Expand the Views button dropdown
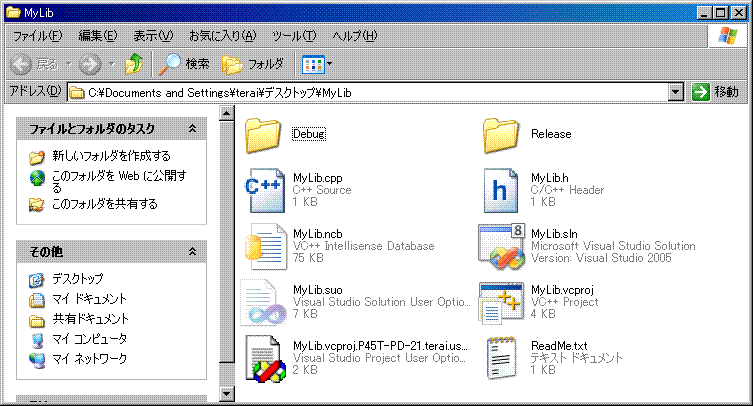This screenshot has width=753, height=406. point(329,64)
